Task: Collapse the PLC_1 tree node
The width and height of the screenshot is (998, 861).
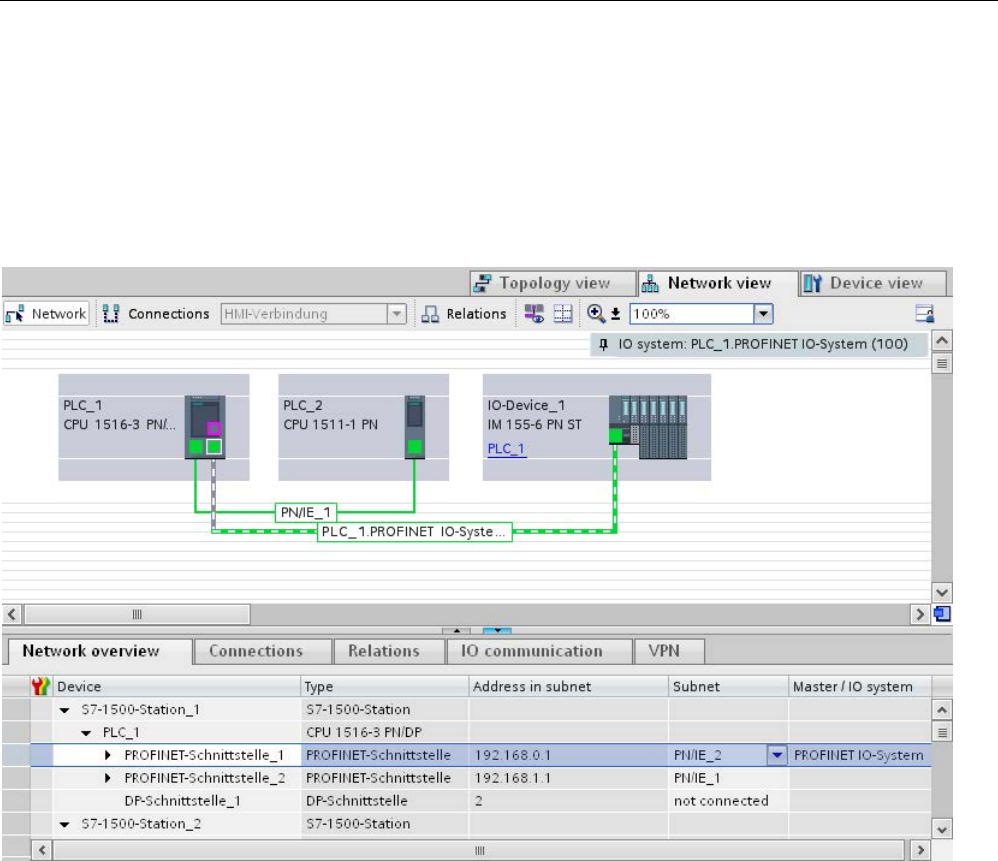Action: [x=87, y=733]
